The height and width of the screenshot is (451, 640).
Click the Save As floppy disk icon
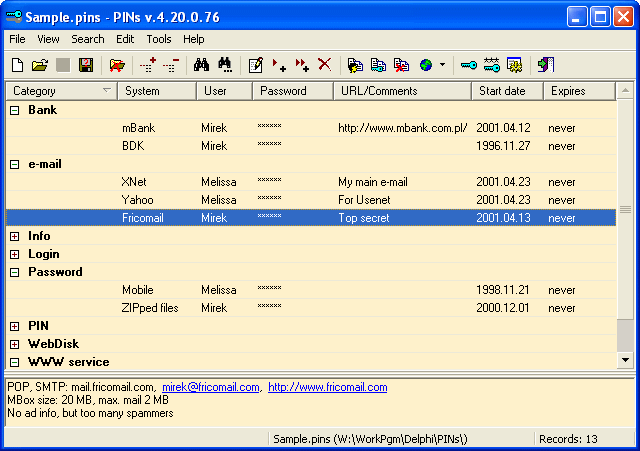[86, 65]
